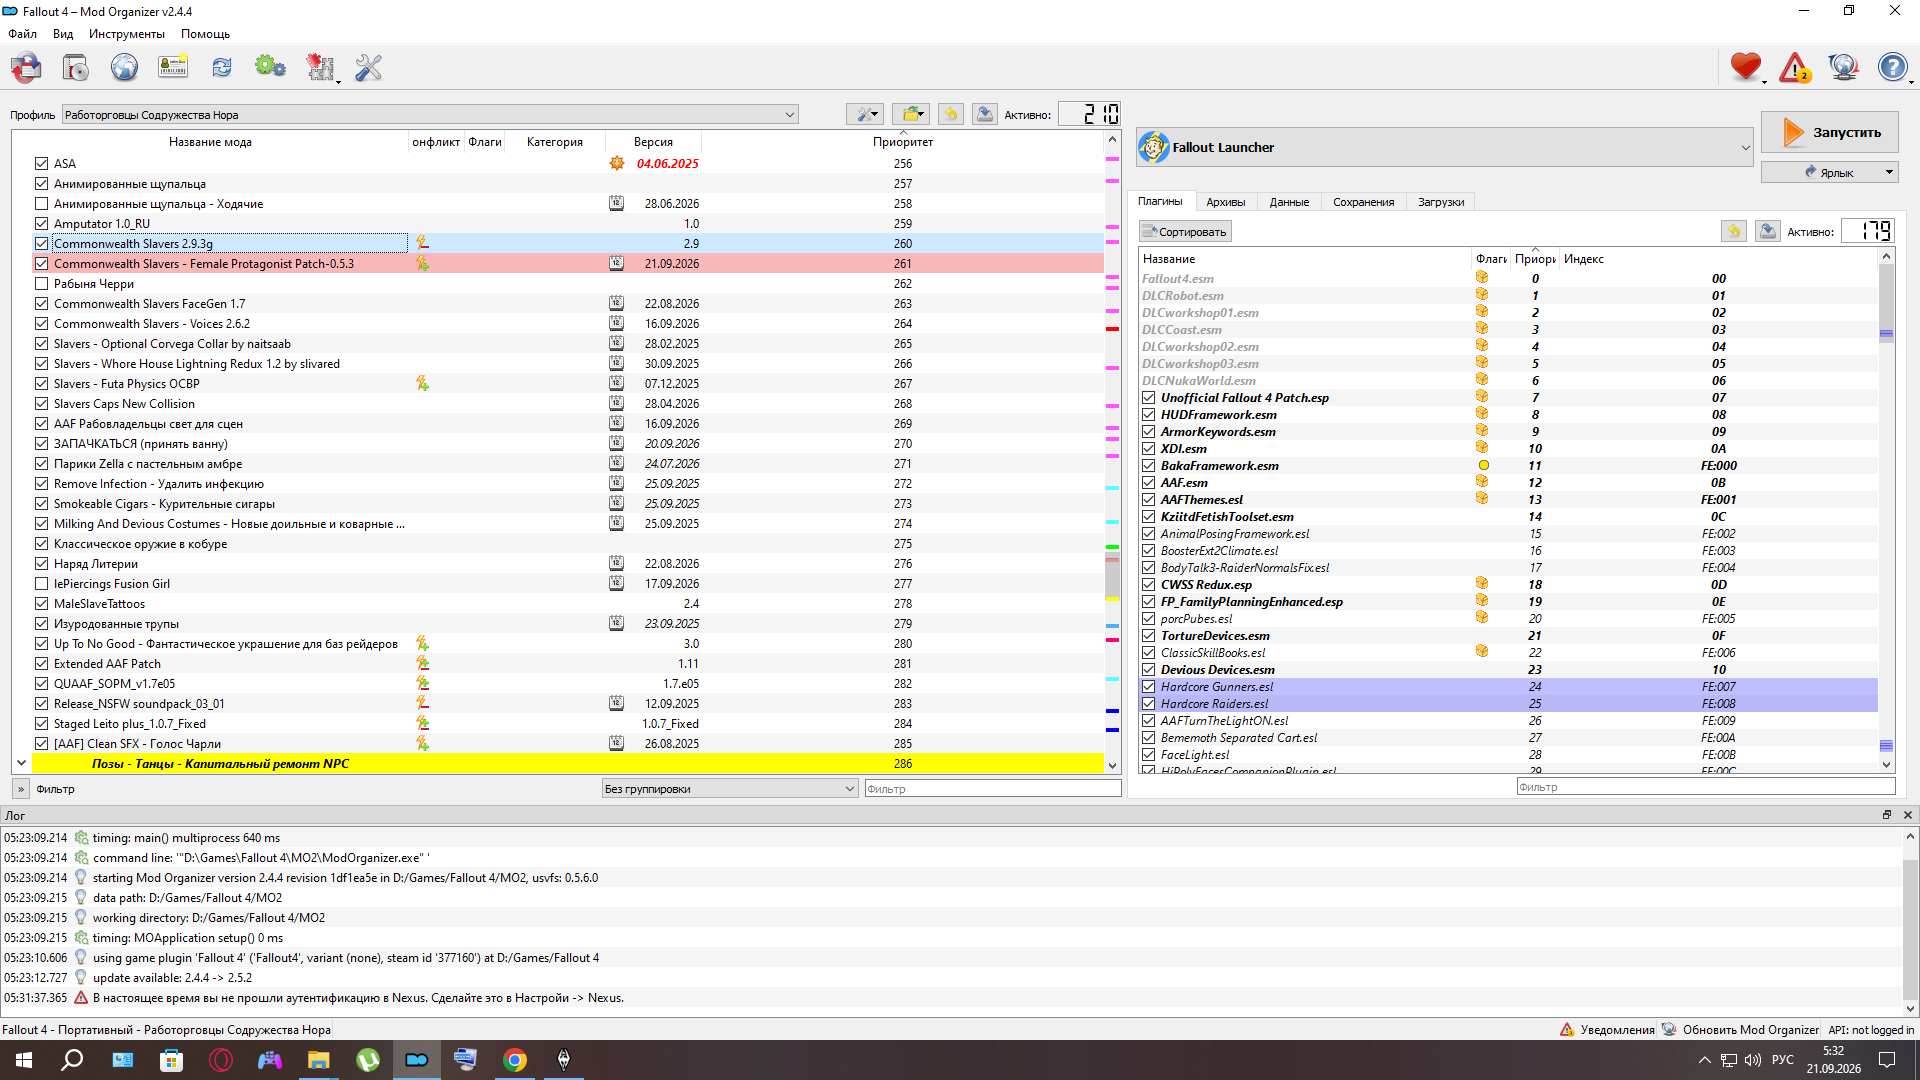Sort mods by Версия column header
The height and width of the screenshot is (1080, 1920).
click(x=653, y=142)
